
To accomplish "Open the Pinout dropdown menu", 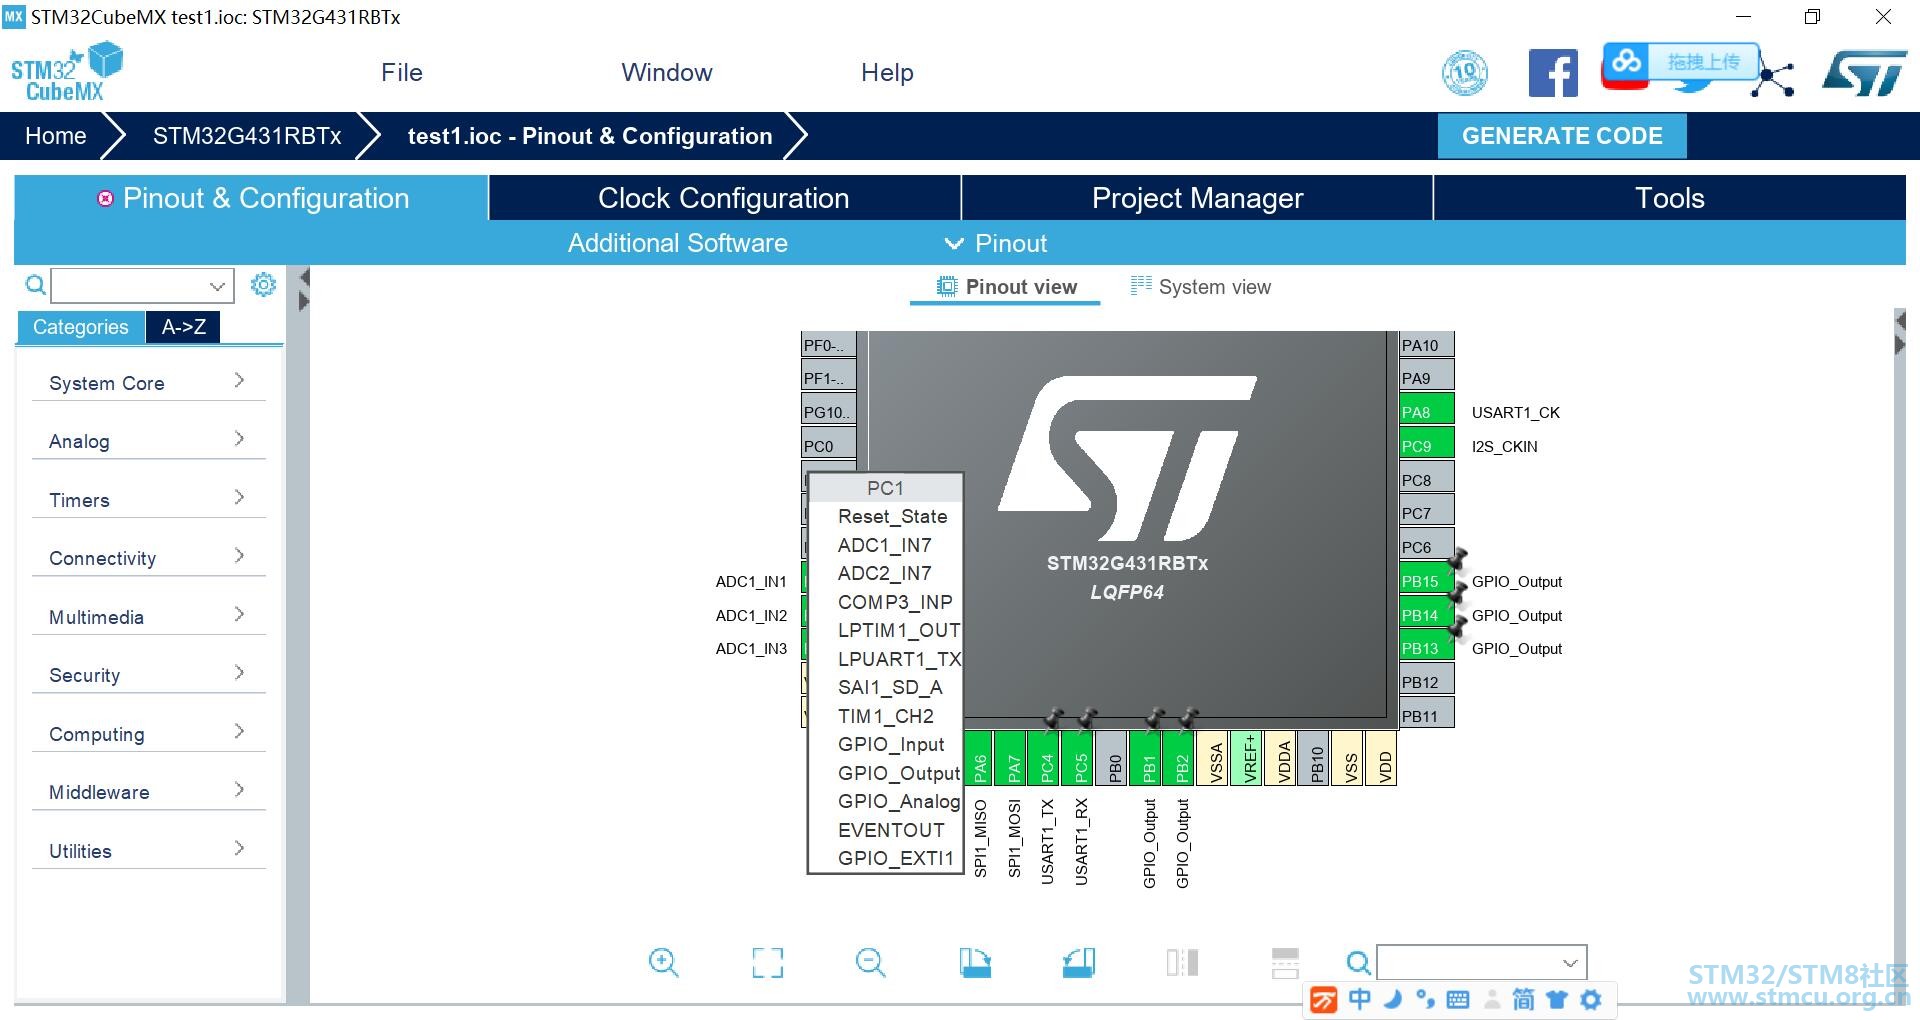I will pyautogui.click(x=996, y=243).
